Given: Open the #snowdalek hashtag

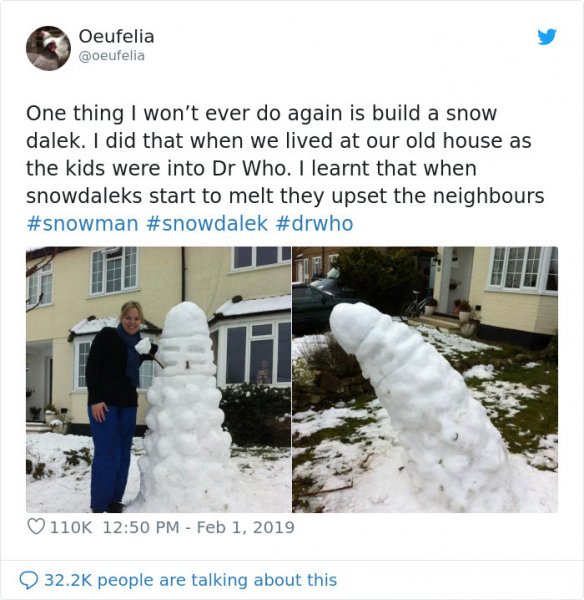Looking at the screenshot, I should (207, 223).
